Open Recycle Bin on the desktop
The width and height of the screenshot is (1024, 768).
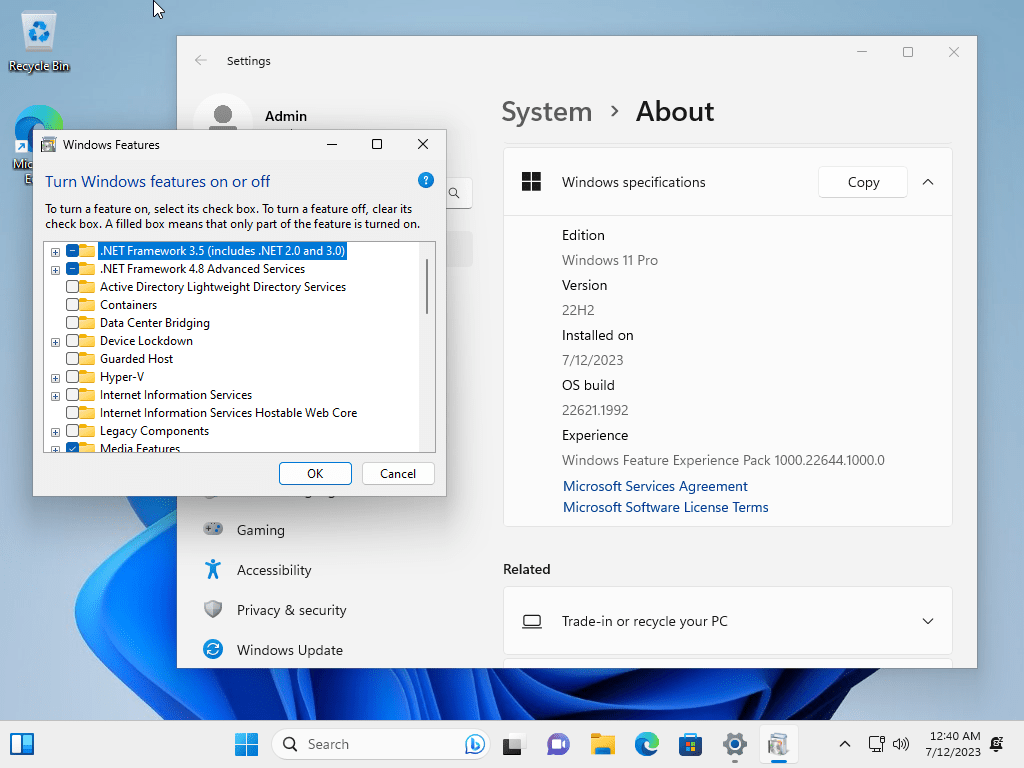pyautogui.click(x=39, y=41)
